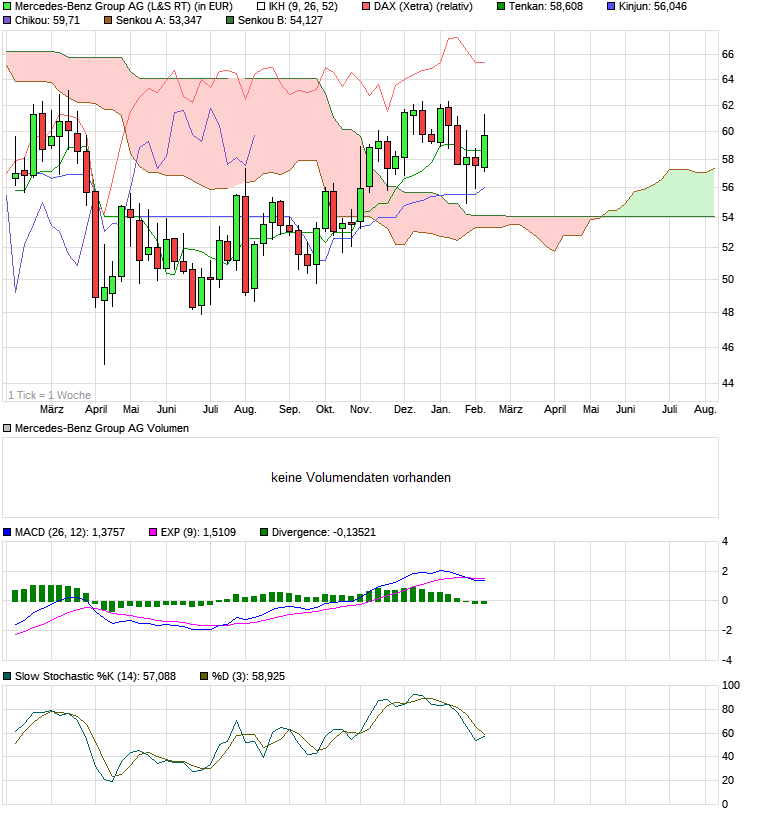The height and width of the screenshot is (814, 760).
Task: Click the 'Slow Stochastic %K (14): 57,088' label
Action: click(x=95, y=676)
